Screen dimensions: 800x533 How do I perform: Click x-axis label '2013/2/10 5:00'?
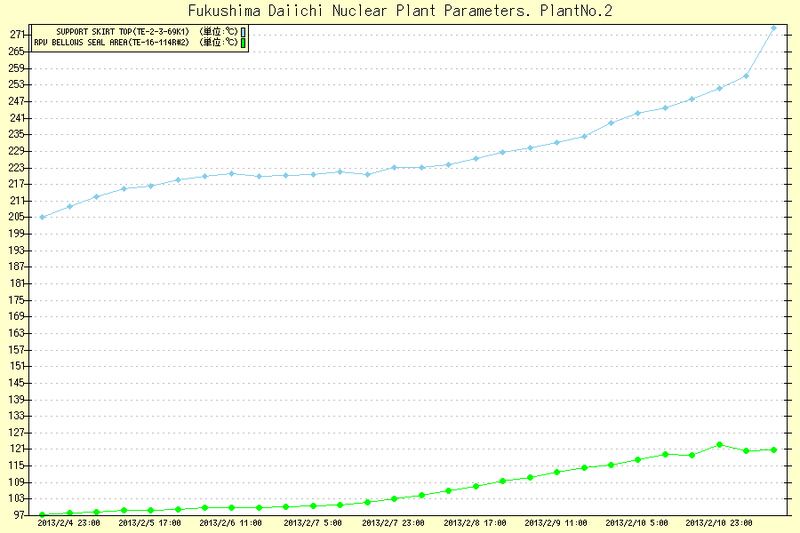(637, 523)
